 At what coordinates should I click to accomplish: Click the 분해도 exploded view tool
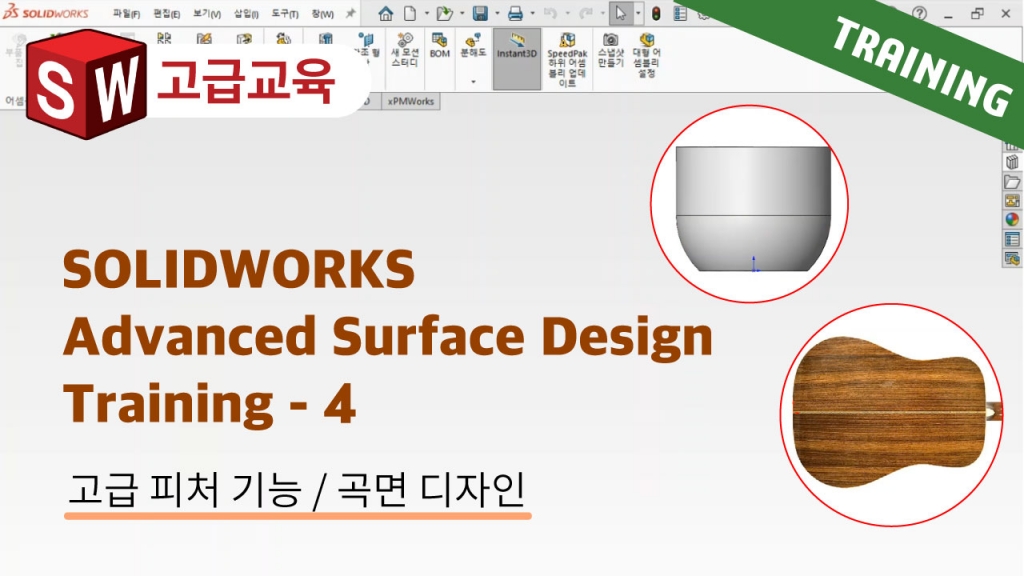point(473,46)
